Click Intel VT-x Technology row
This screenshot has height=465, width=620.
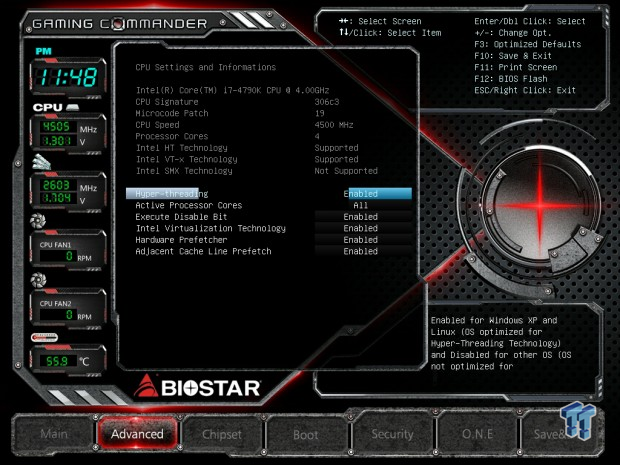[x=247, y=159]
